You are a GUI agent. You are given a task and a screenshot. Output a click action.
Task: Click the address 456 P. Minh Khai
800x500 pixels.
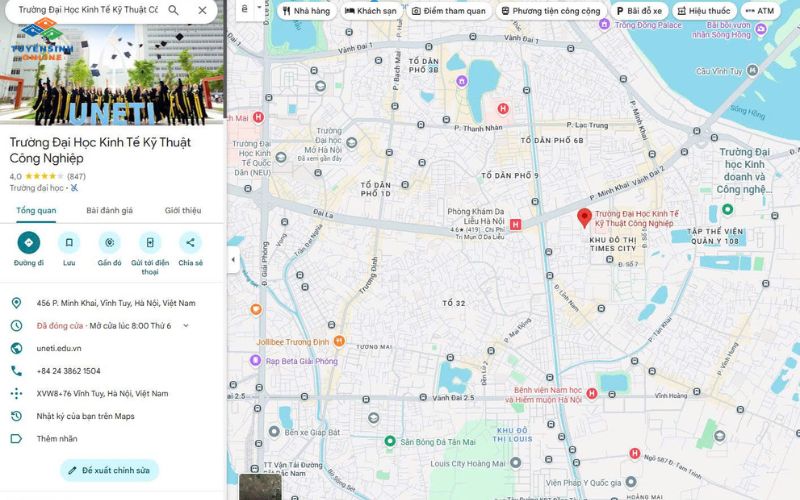click(x=116, y=303)
